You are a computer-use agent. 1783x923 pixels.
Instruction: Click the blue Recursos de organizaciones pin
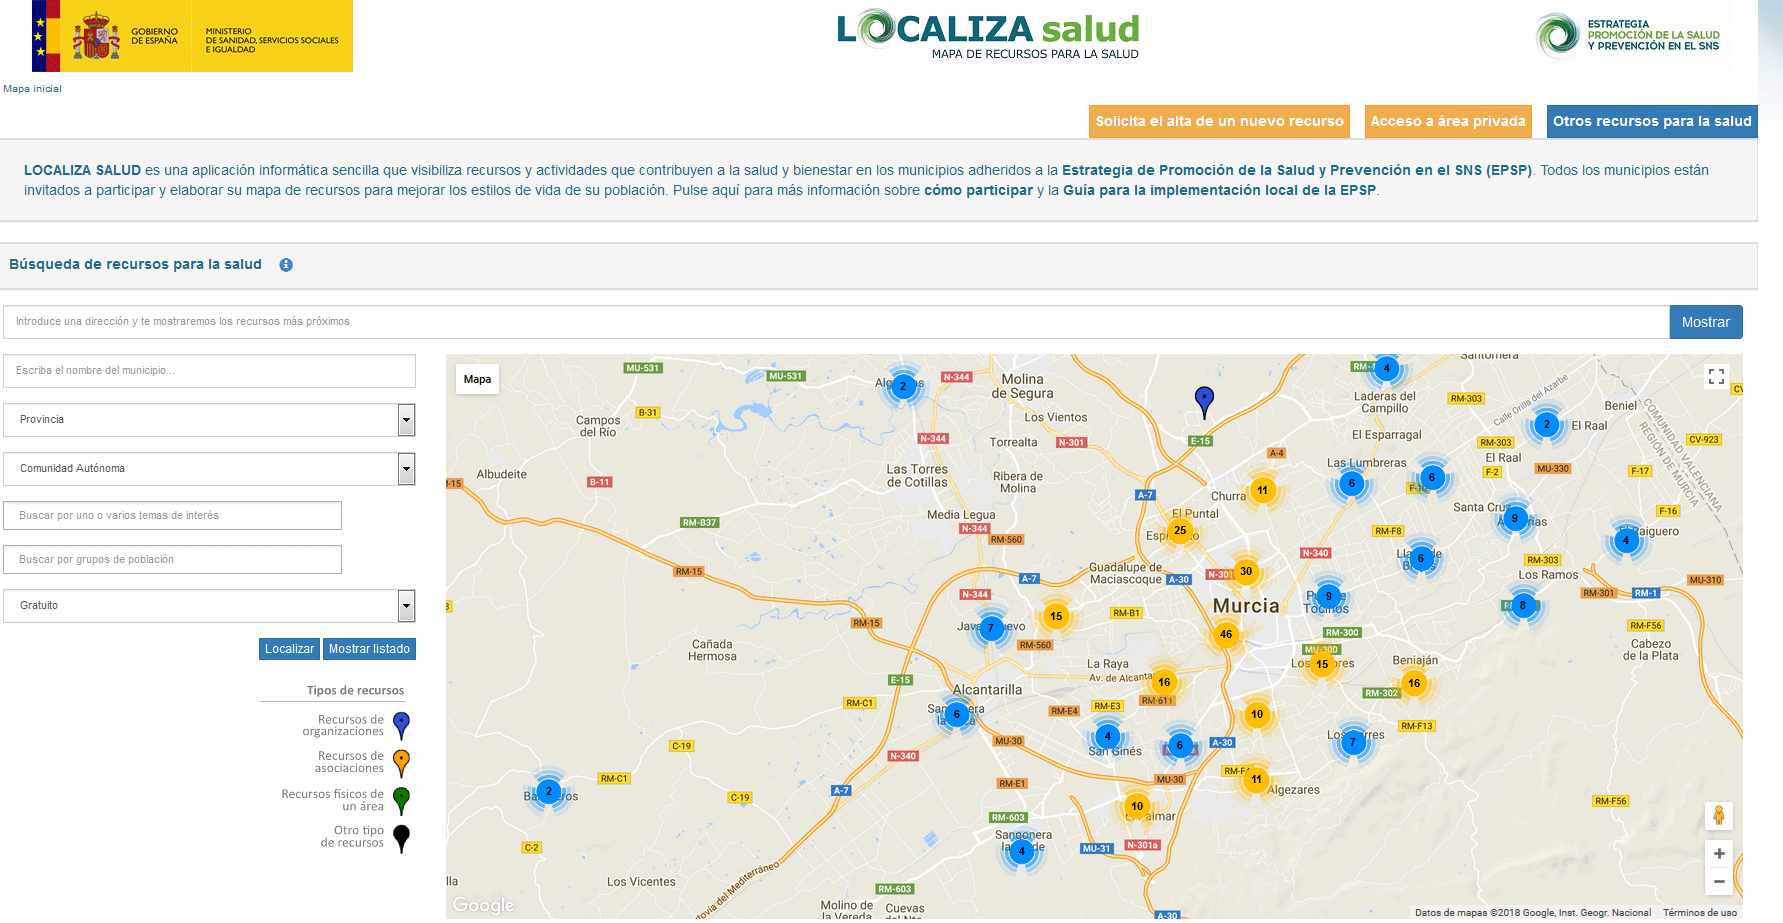(401, 726)
